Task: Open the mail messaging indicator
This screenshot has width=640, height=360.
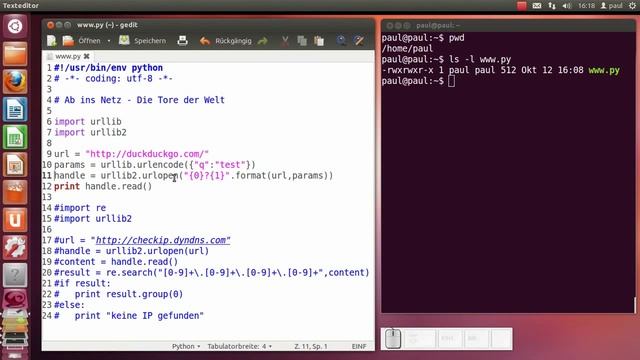Action: 537,5
